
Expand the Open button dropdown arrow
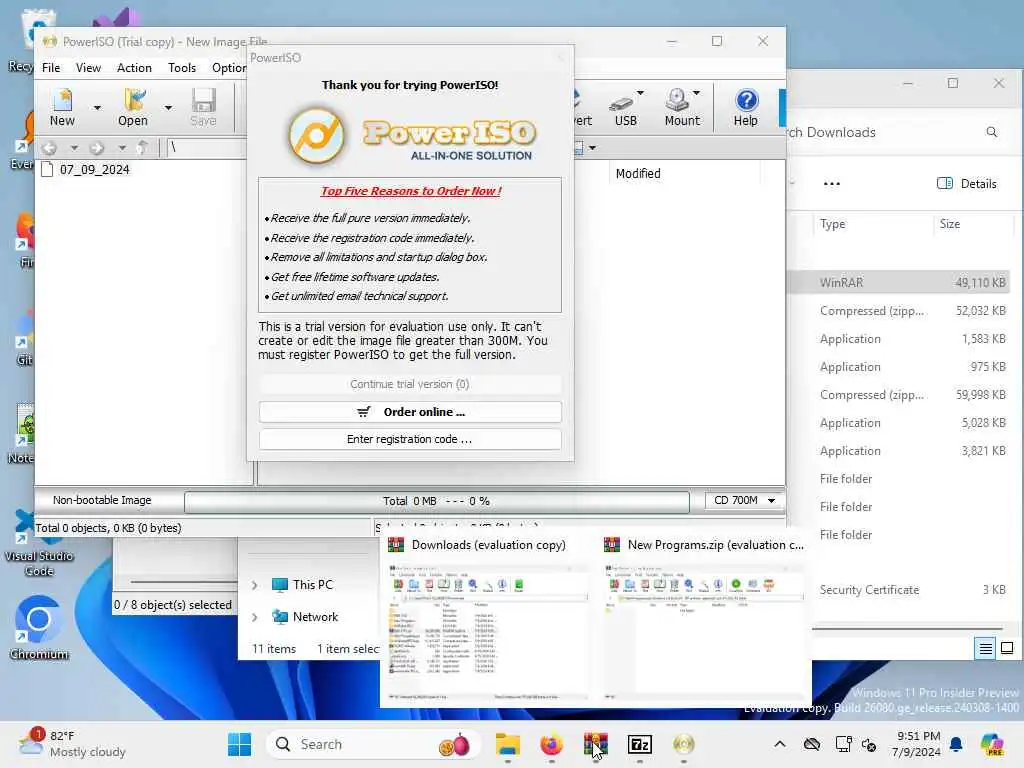click(168, 108)
